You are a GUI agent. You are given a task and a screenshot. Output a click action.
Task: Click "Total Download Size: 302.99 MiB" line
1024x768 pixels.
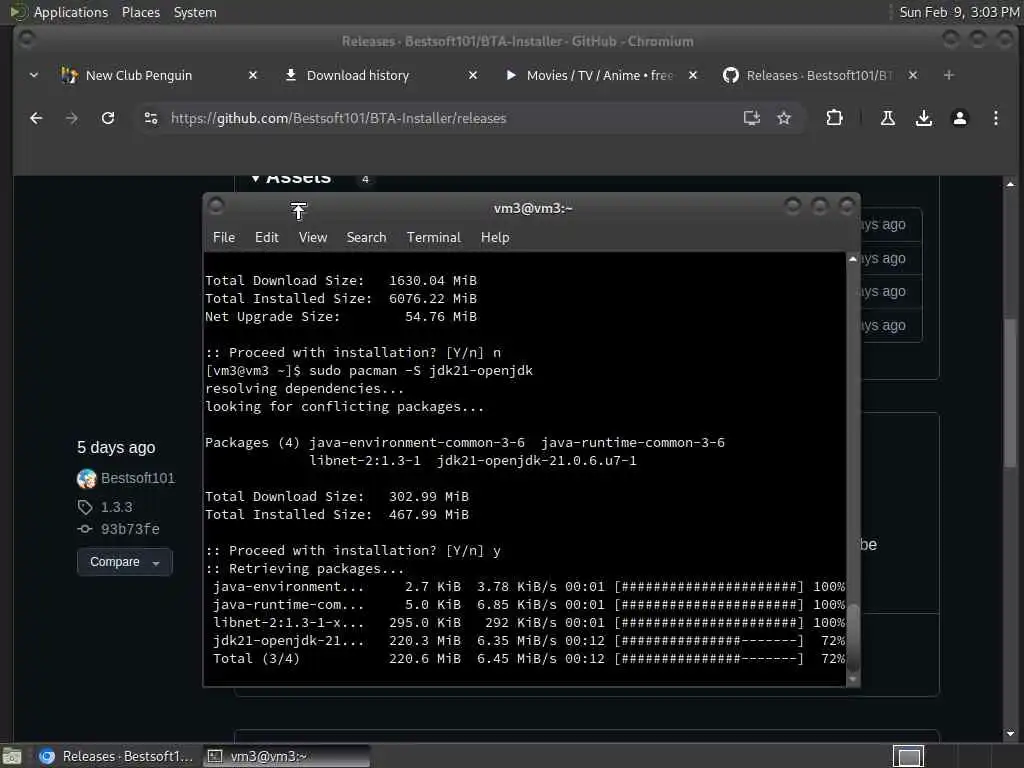337,496
